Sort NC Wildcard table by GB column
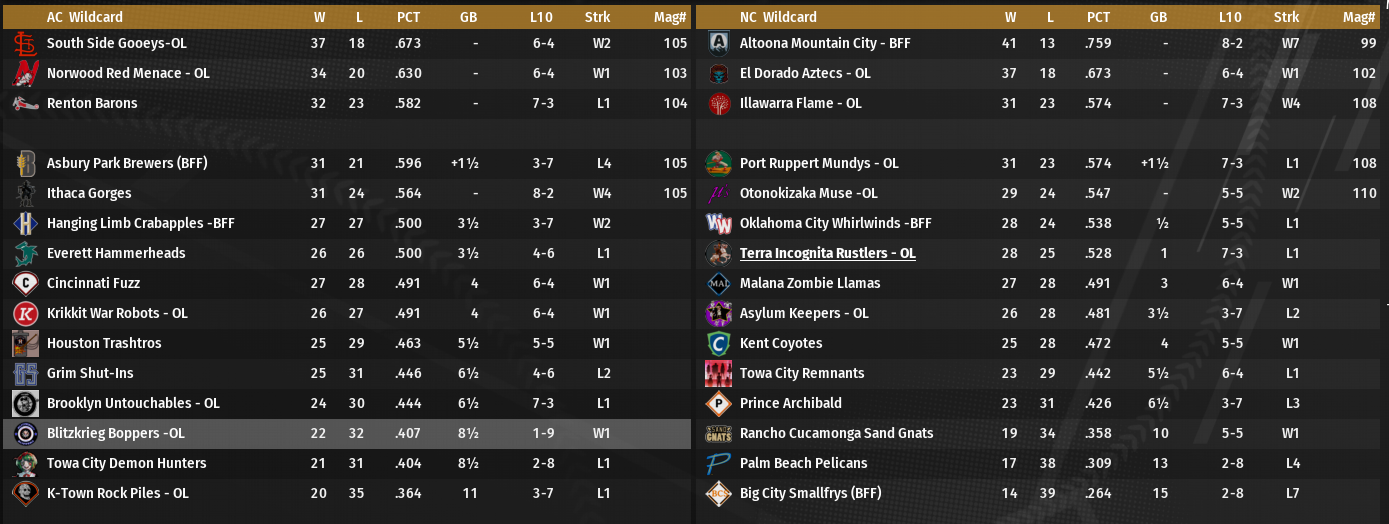 [x=1158, y=17]
